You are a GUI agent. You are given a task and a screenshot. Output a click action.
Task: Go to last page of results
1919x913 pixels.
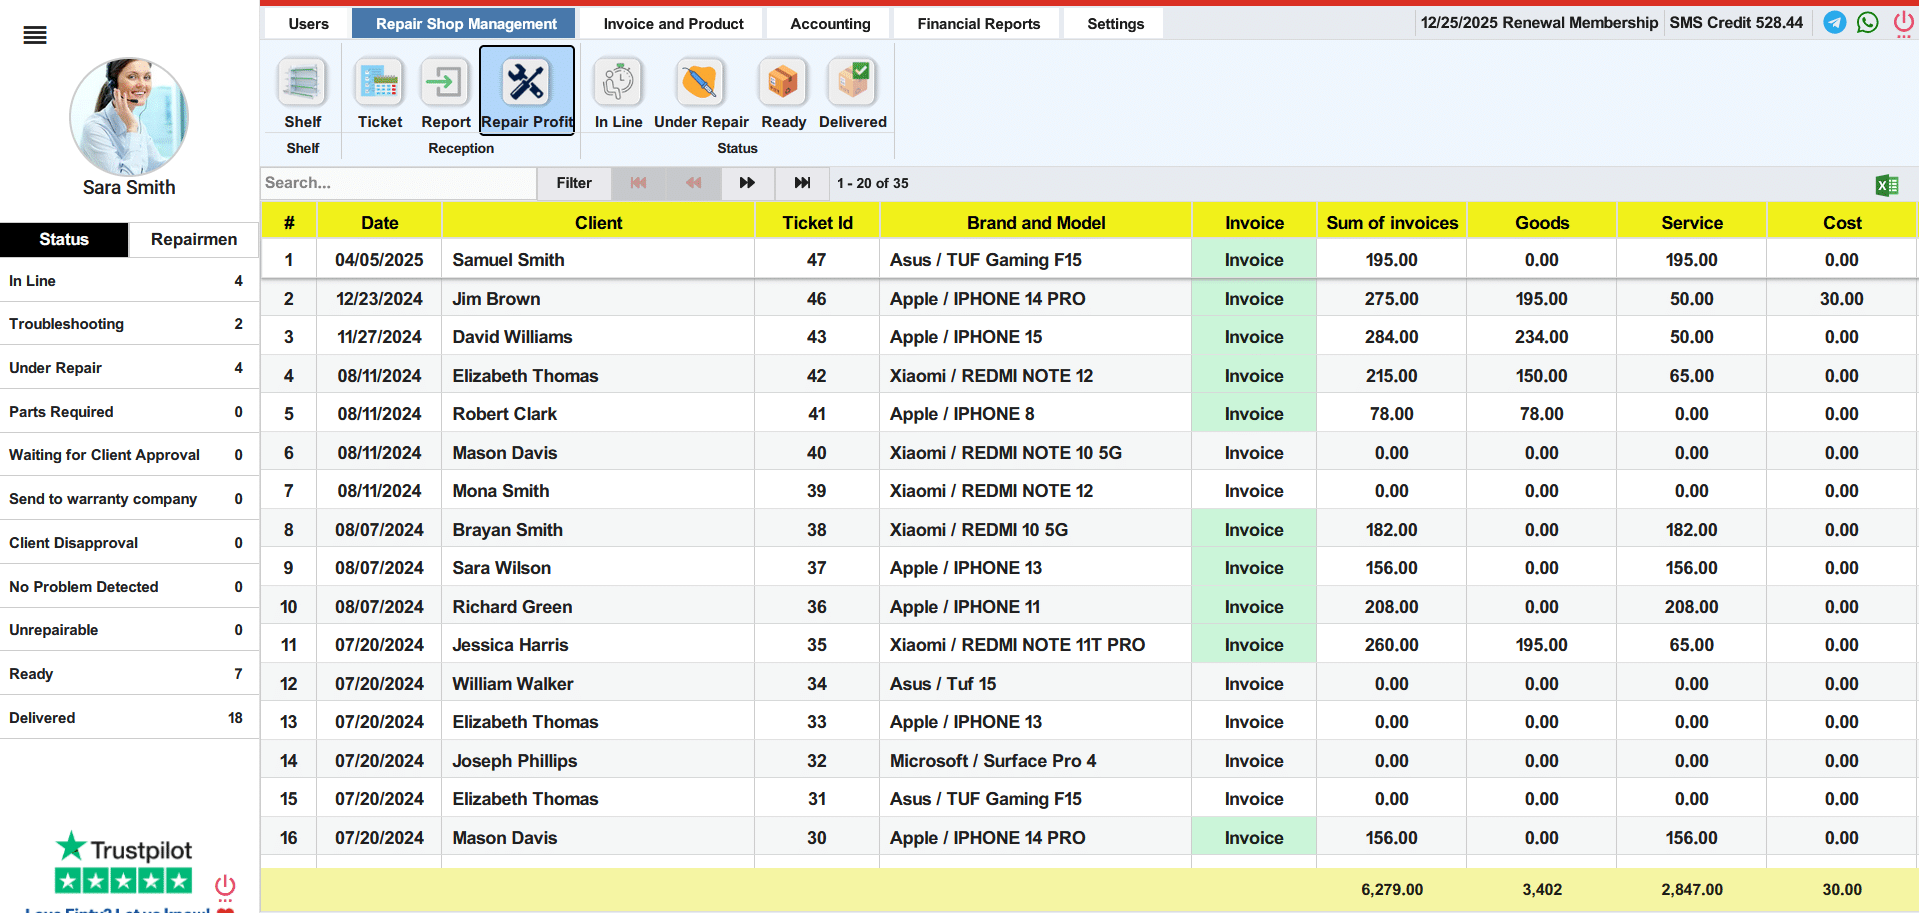point(802,183)
